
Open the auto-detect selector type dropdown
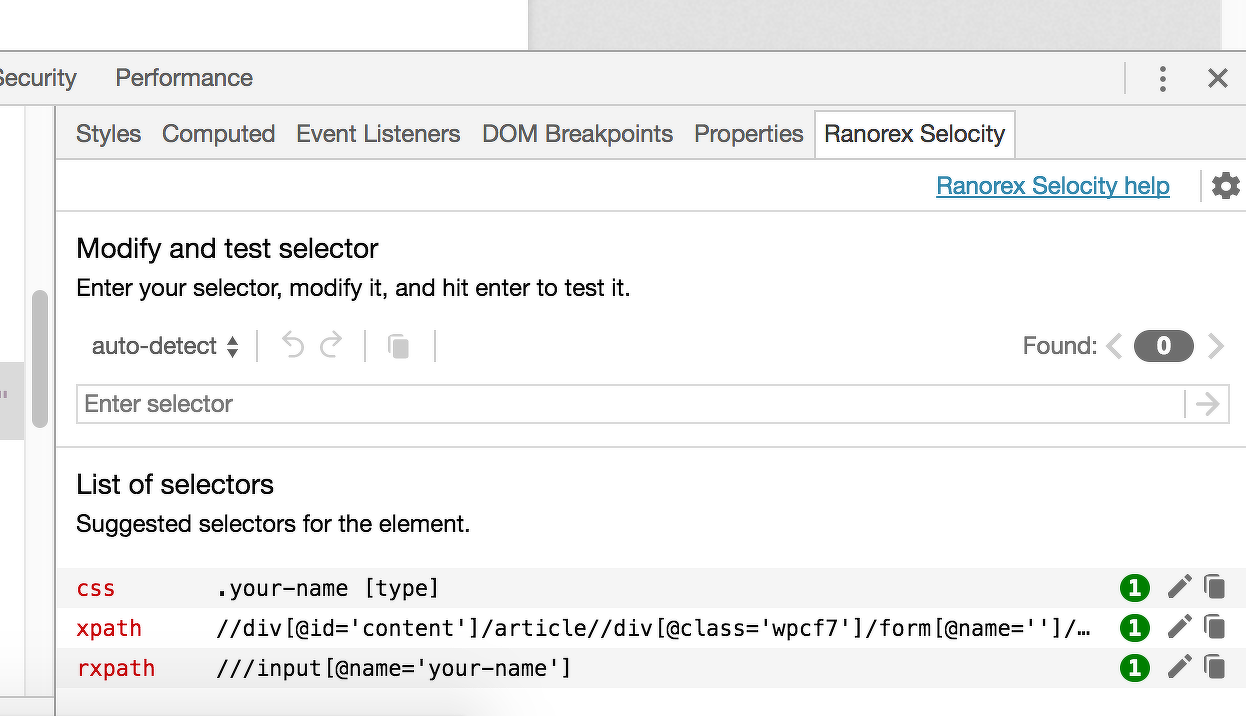click(x=165, y=346)
